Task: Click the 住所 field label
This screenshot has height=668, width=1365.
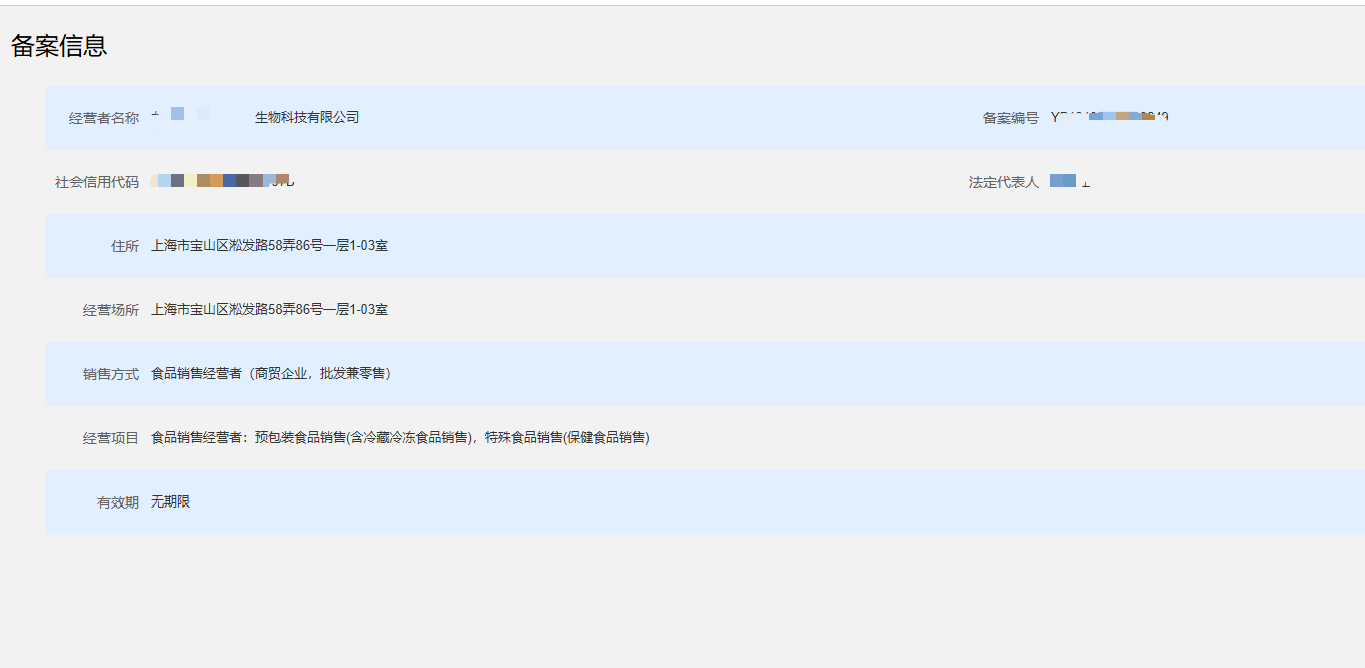Action: (x=125, y=246)
